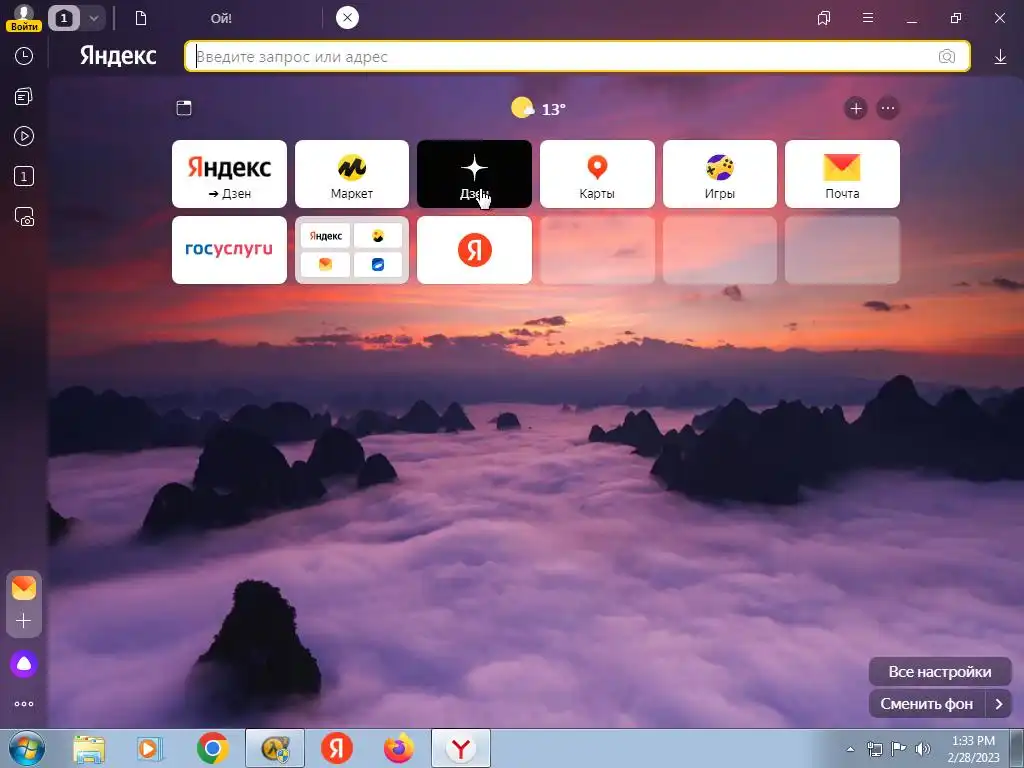Open the Action Center flag icon
Image resolution: width=1024 pixels, height=768 pixels.
899,749
